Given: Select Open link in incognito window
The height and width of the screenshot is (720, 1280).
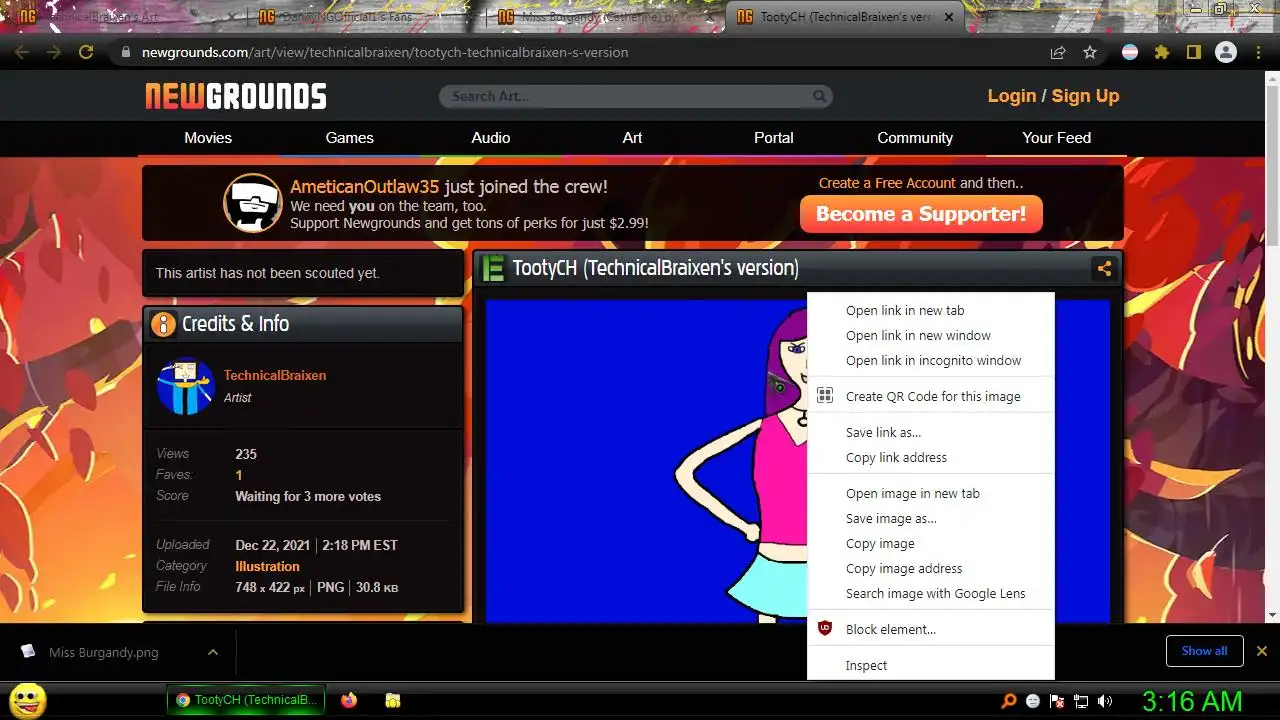Looking at the screenshot, I should point(930,360).
